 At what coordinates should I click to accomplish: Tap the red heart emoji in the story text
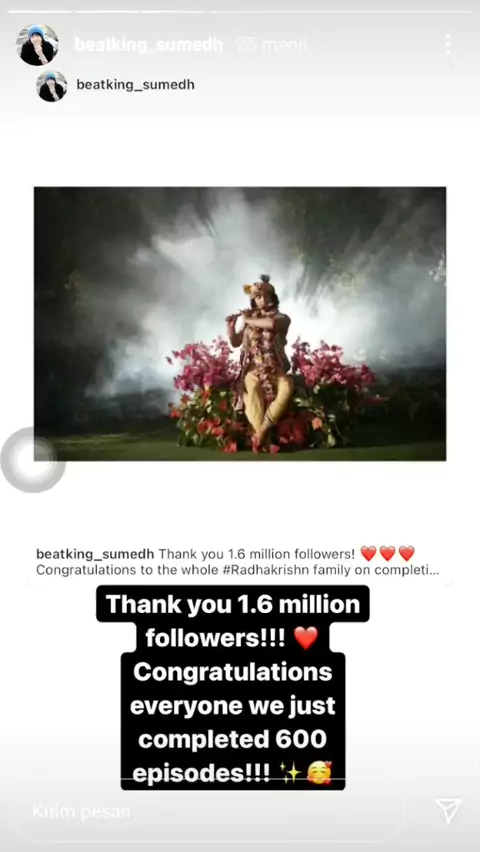tap(305, 638)
